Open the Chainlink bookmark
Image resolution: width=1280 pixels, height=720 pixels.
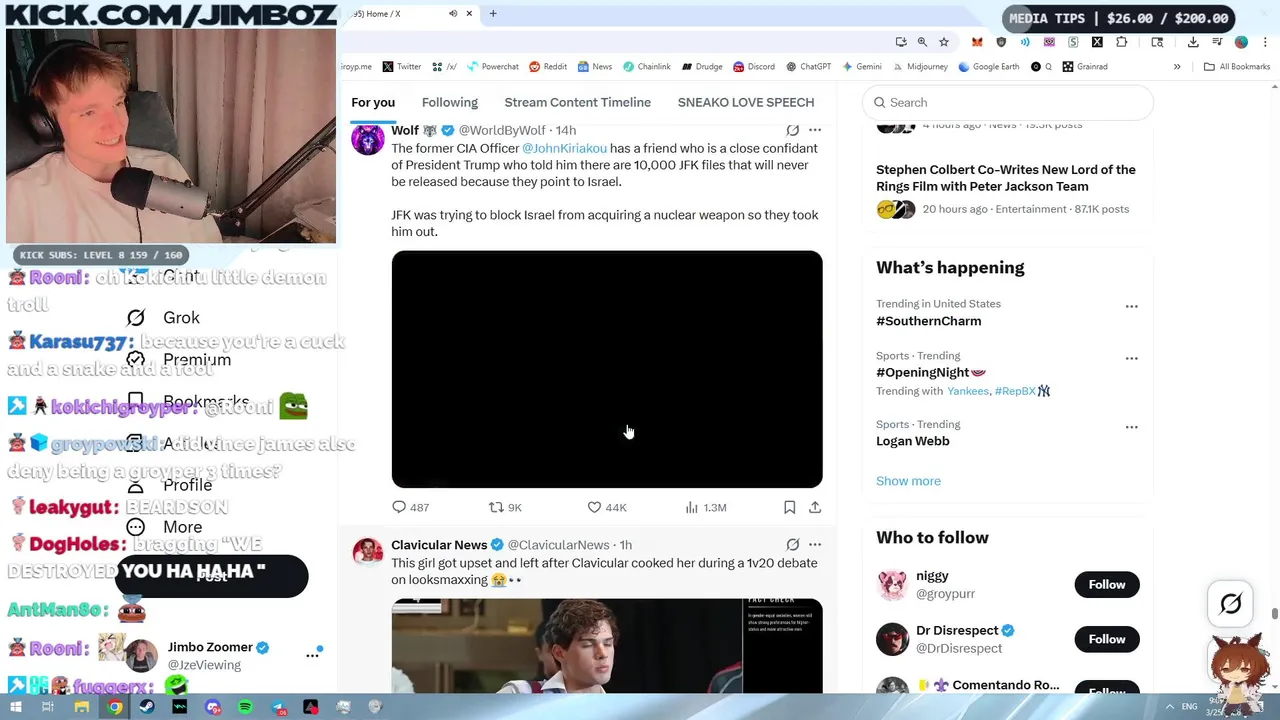coord(646,67)
